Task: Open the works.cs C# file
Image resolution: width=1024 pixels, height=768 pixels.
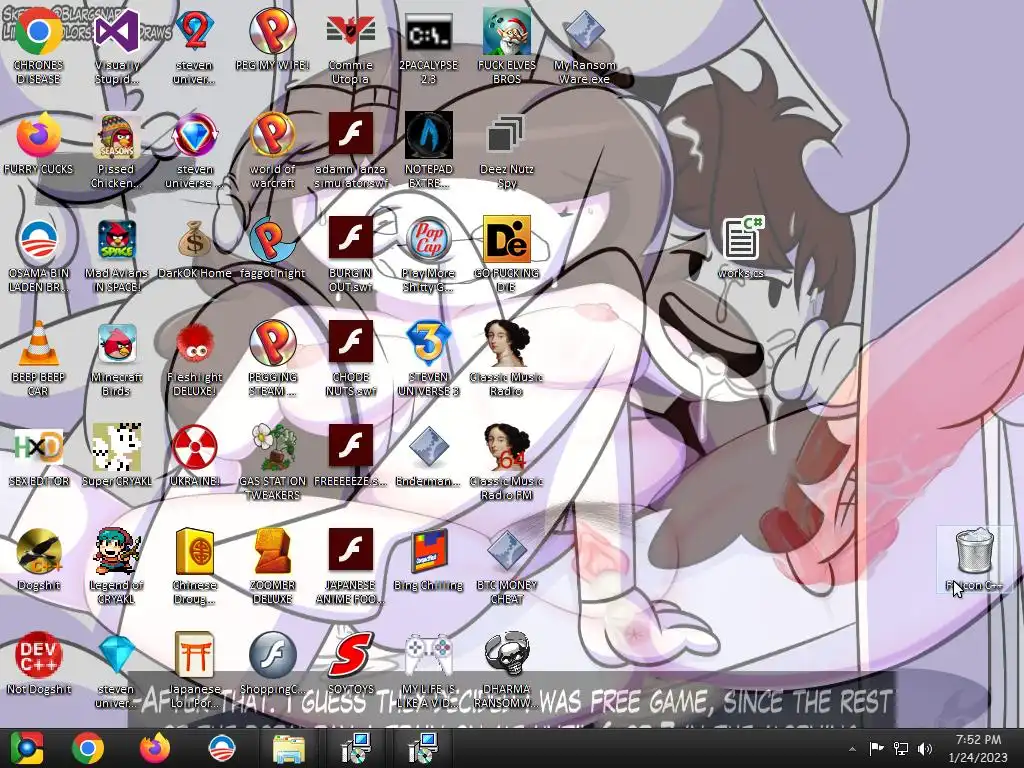Action: click(741, 248)
